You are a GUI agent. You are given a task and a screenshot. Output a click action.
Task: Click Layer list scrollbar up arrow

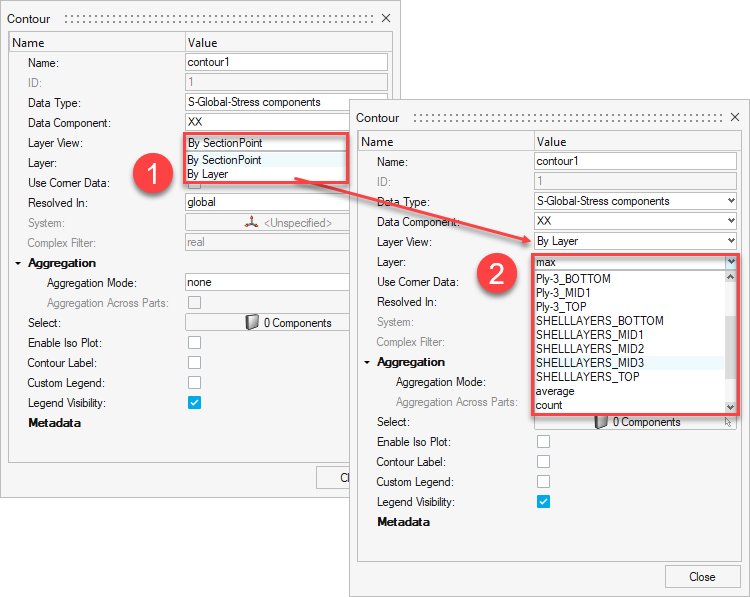730,277
